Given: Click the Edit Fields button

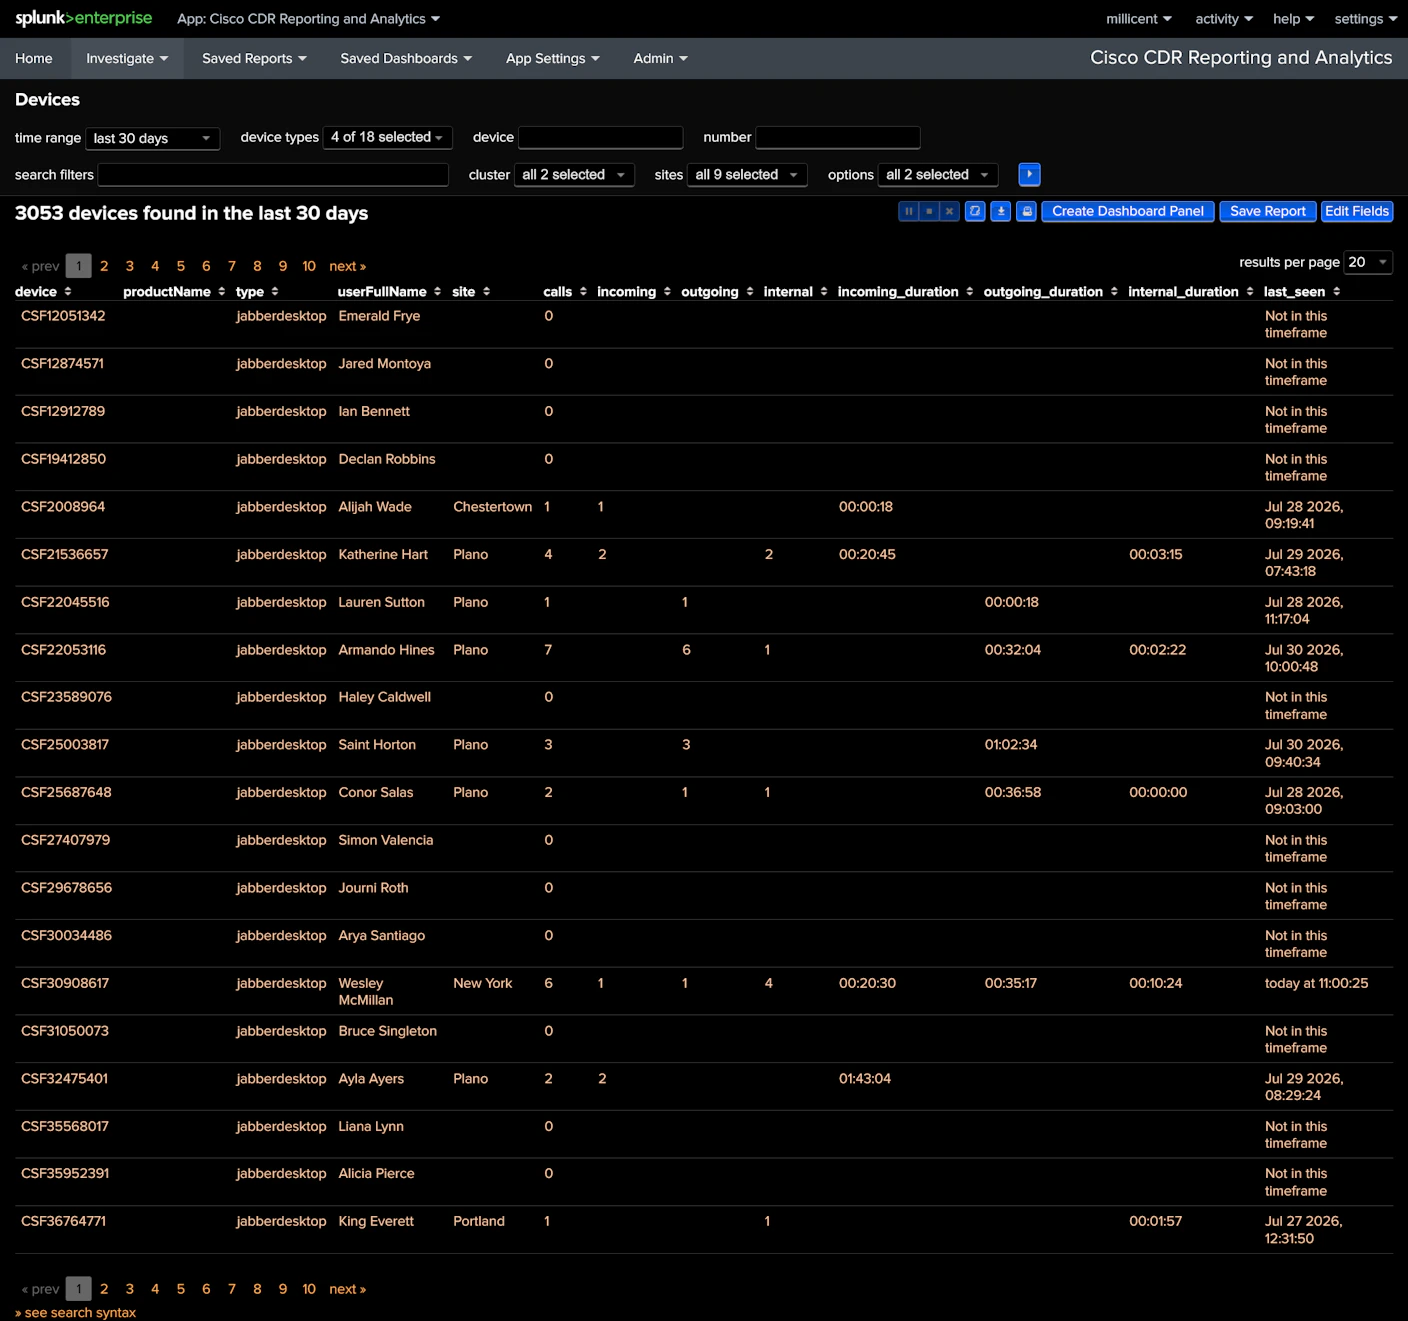Looking at the screenshot, I should click(1357, 211).
